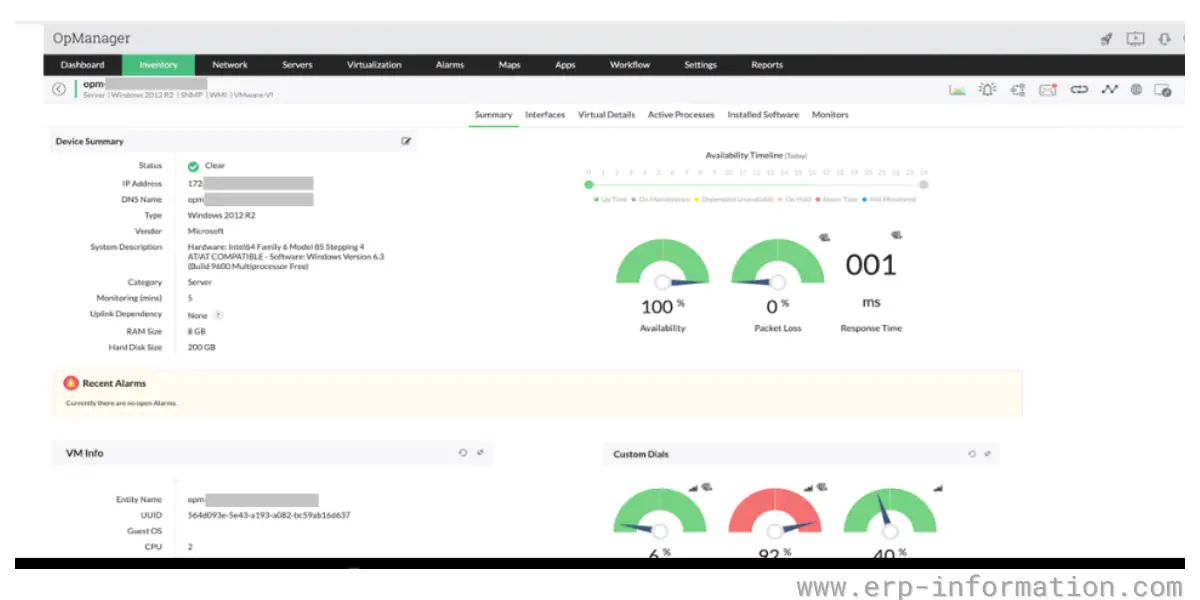Open the Alarms menu

coord(450,65)
